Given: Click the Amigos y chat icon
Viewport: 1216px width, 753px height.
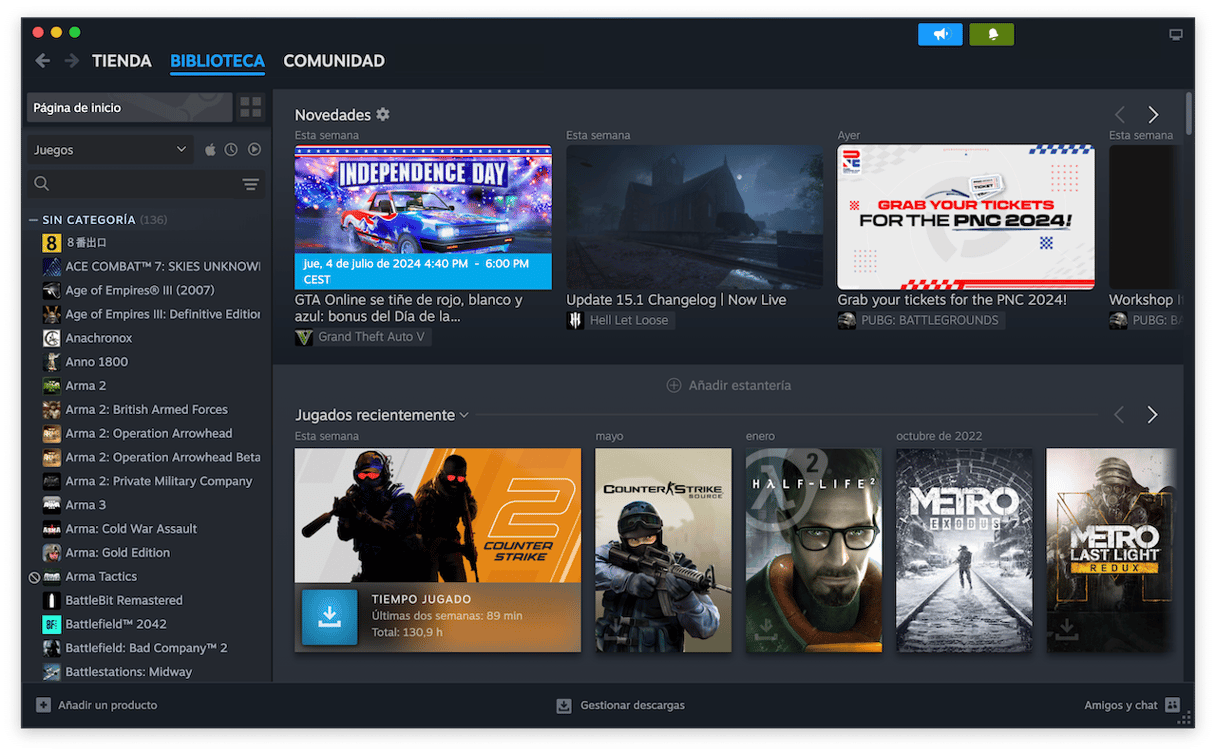Looking at the screenshot, I should [x=1173, y=705].
